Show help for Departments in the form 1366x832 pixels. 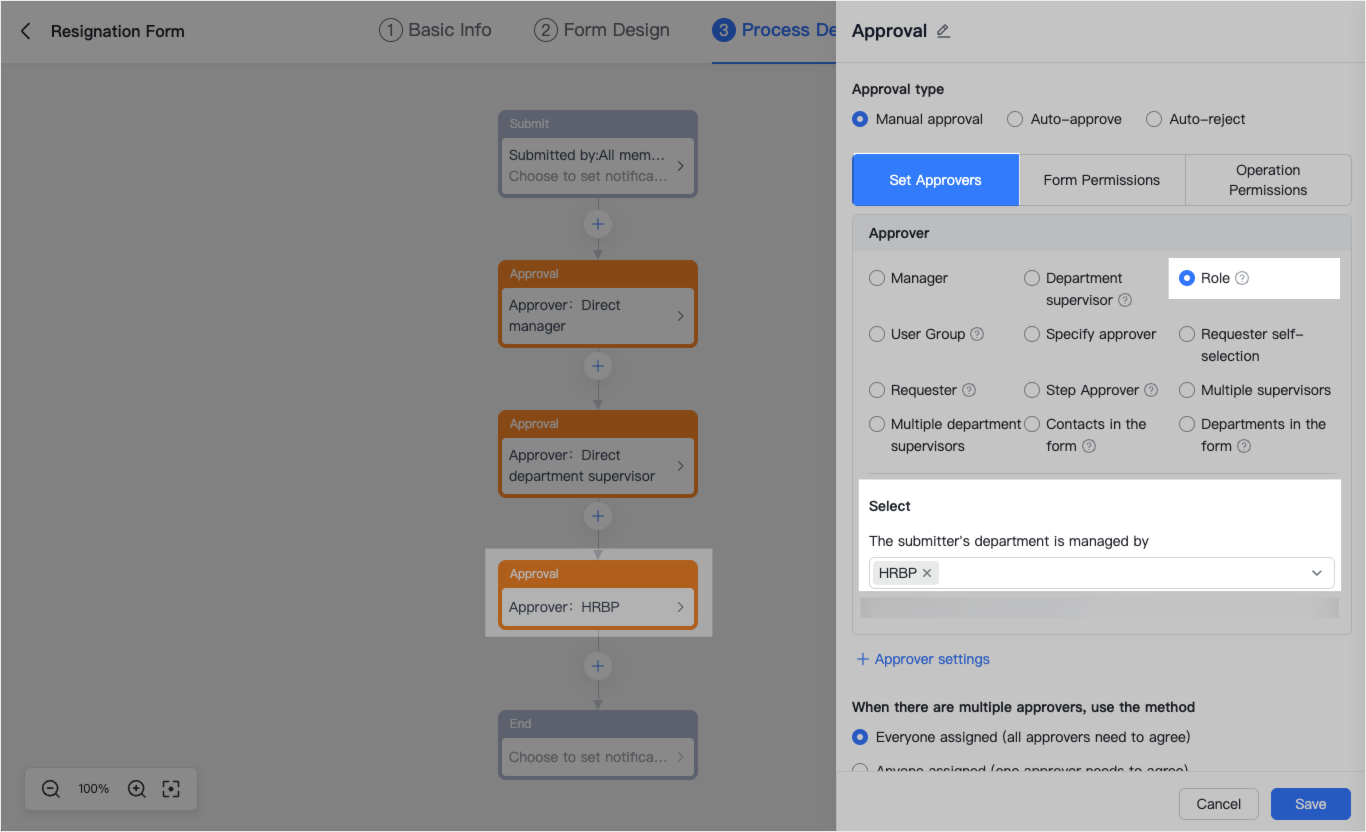point(1244,446)
